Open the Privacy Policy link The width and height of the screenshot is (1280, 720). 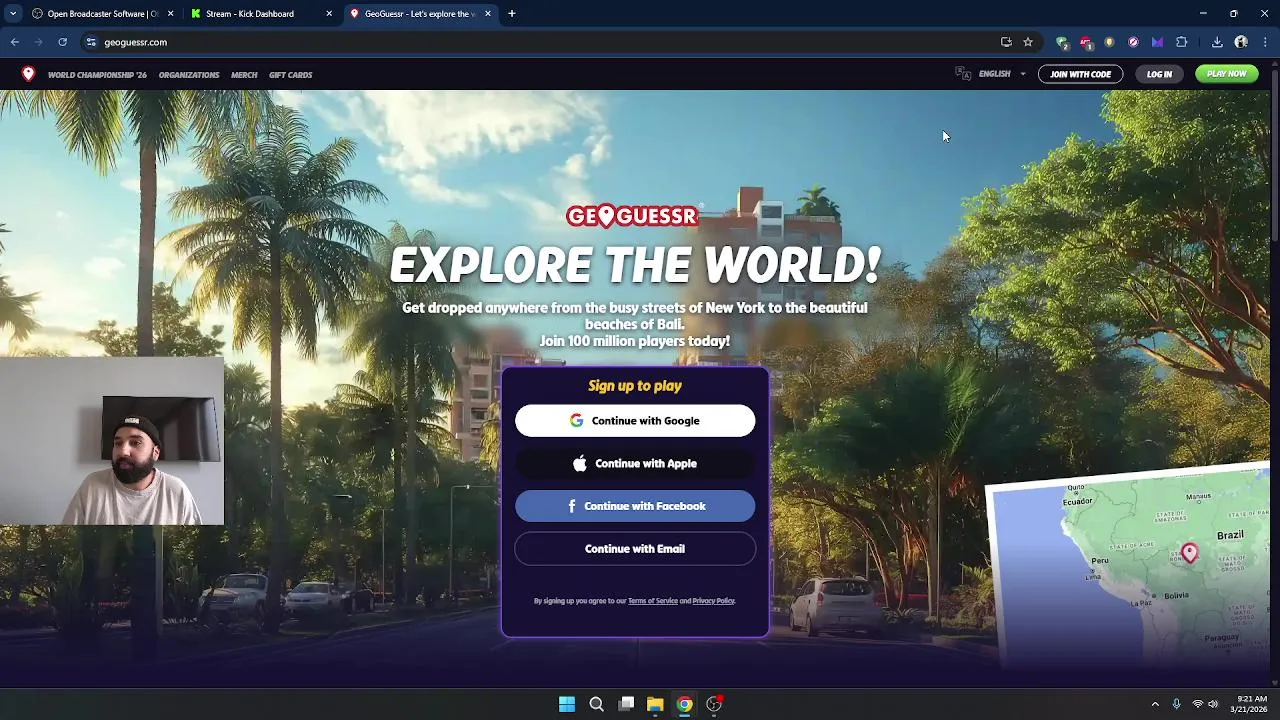[713, 601]
